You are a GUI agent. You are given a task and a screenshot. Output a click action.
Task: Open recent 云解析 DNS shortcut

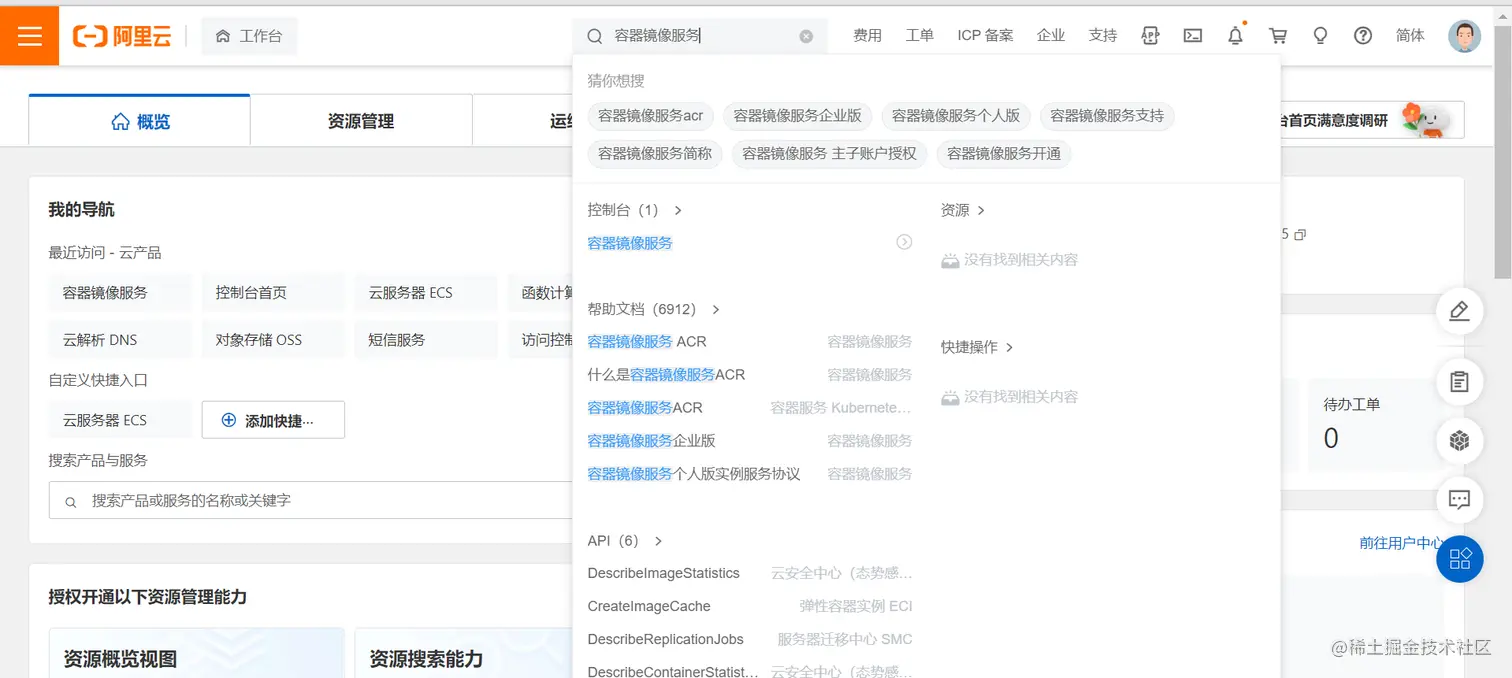tap(120, 340)
